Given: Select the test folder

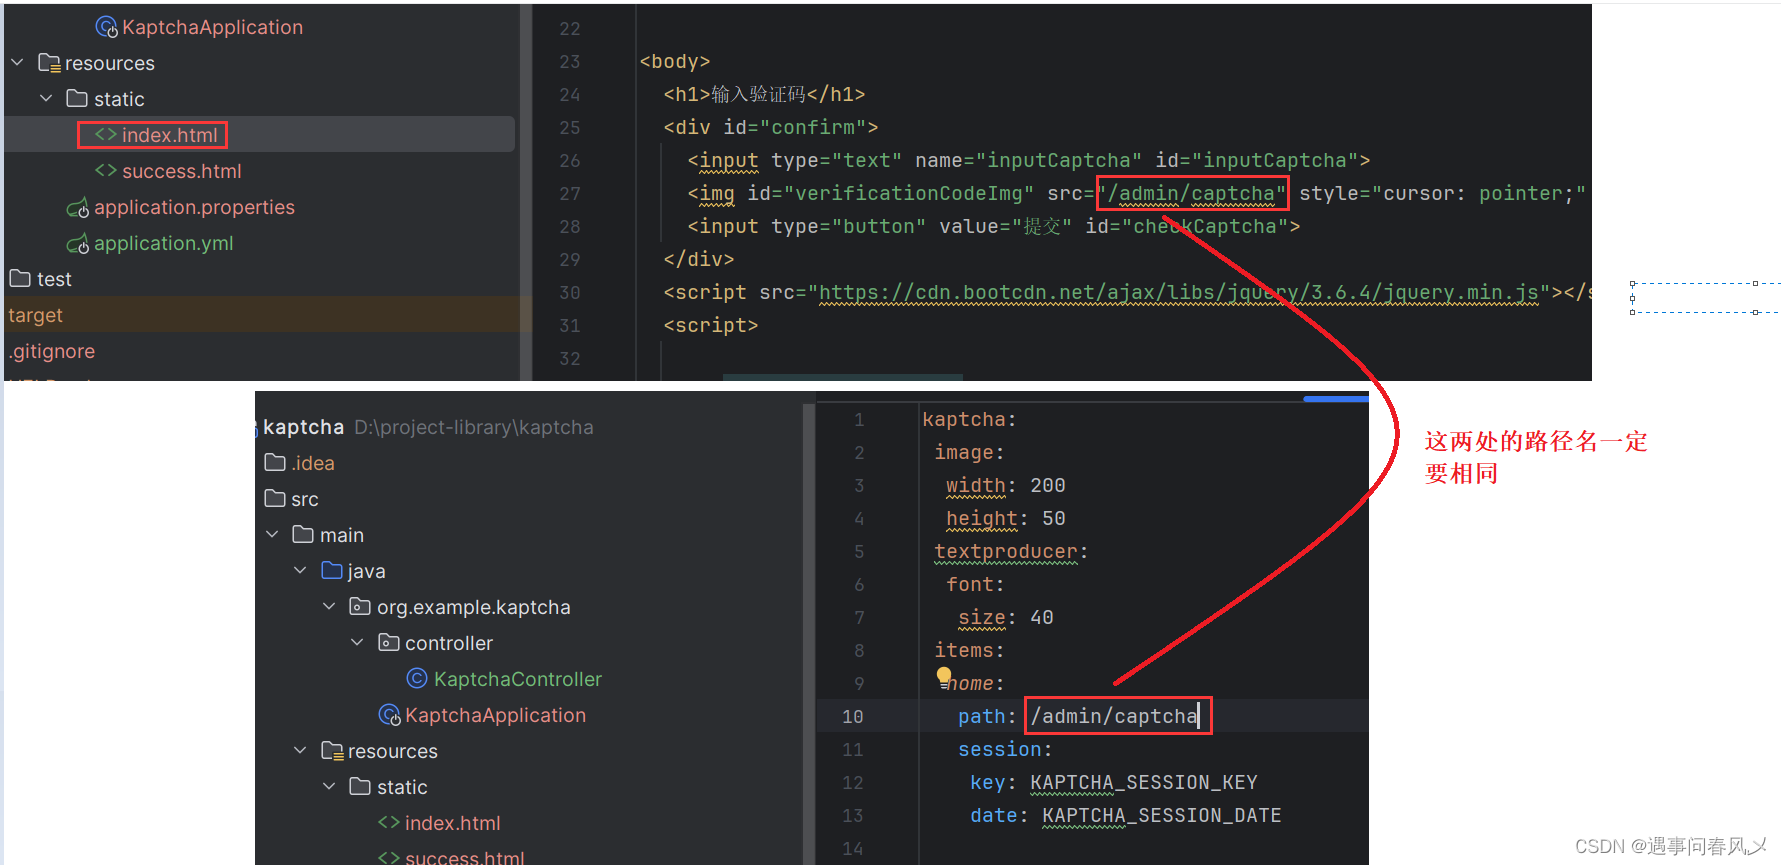Looking at the screenshot, I should (54, 279).
